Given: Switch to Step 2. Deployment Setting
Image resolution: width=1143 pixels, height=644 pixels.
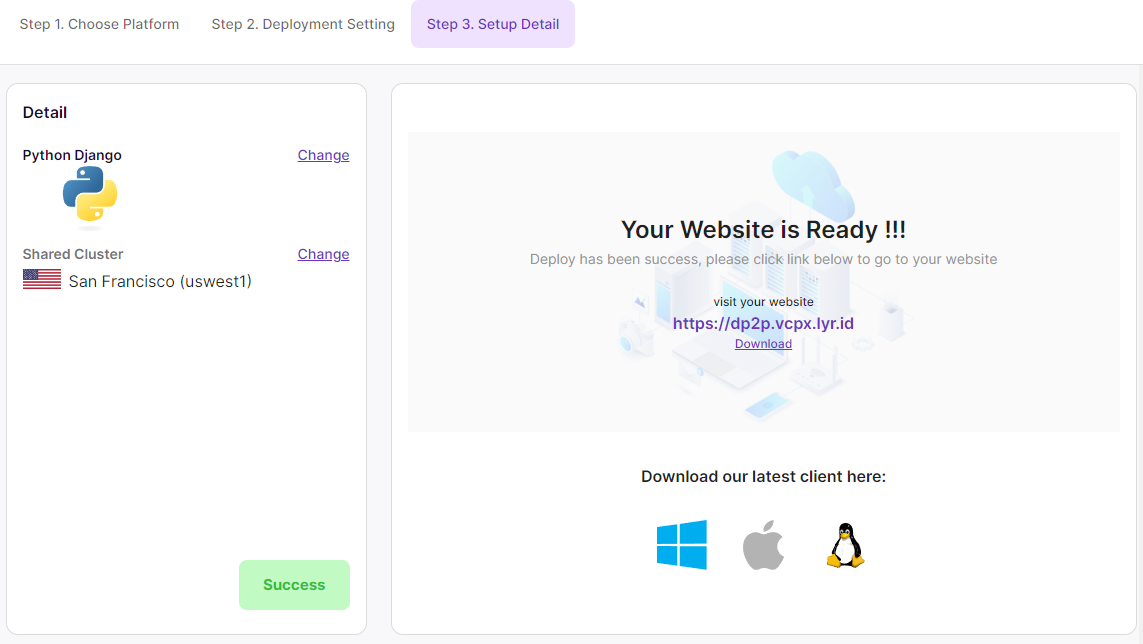Looking at the screenshot, I should pyautogui.click(x=303, y=24).
